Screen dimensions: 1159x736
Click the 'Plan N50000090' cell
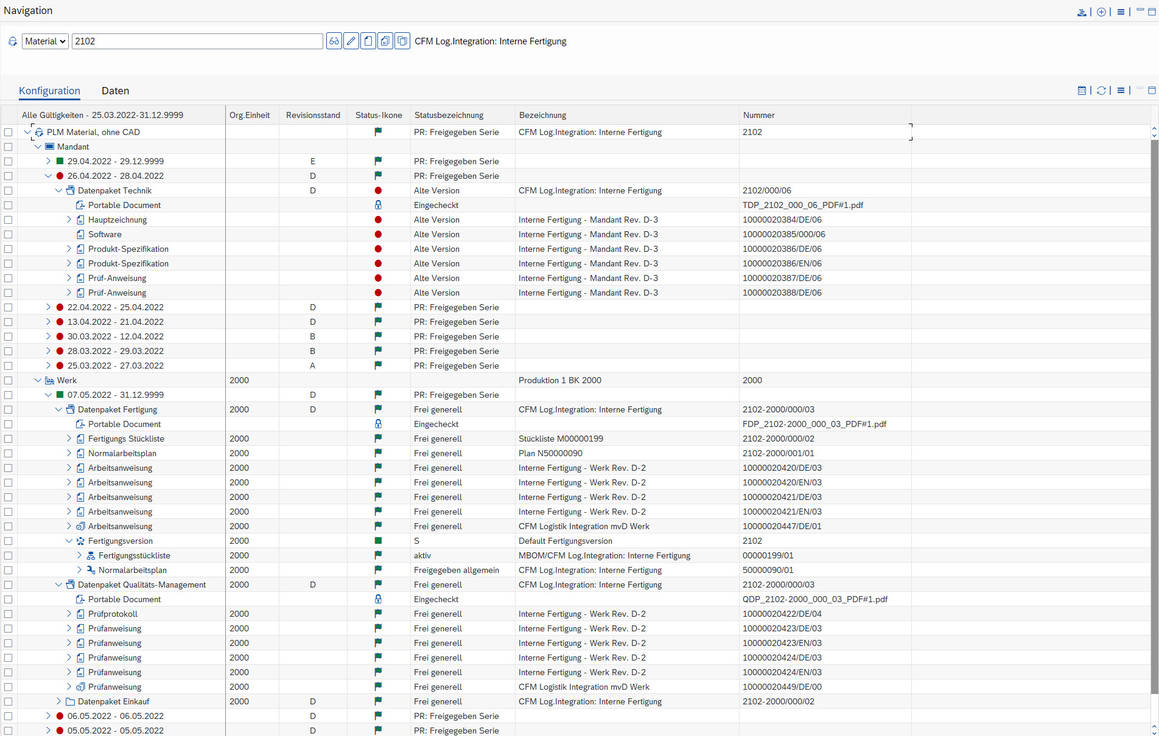tap(551, 453)
